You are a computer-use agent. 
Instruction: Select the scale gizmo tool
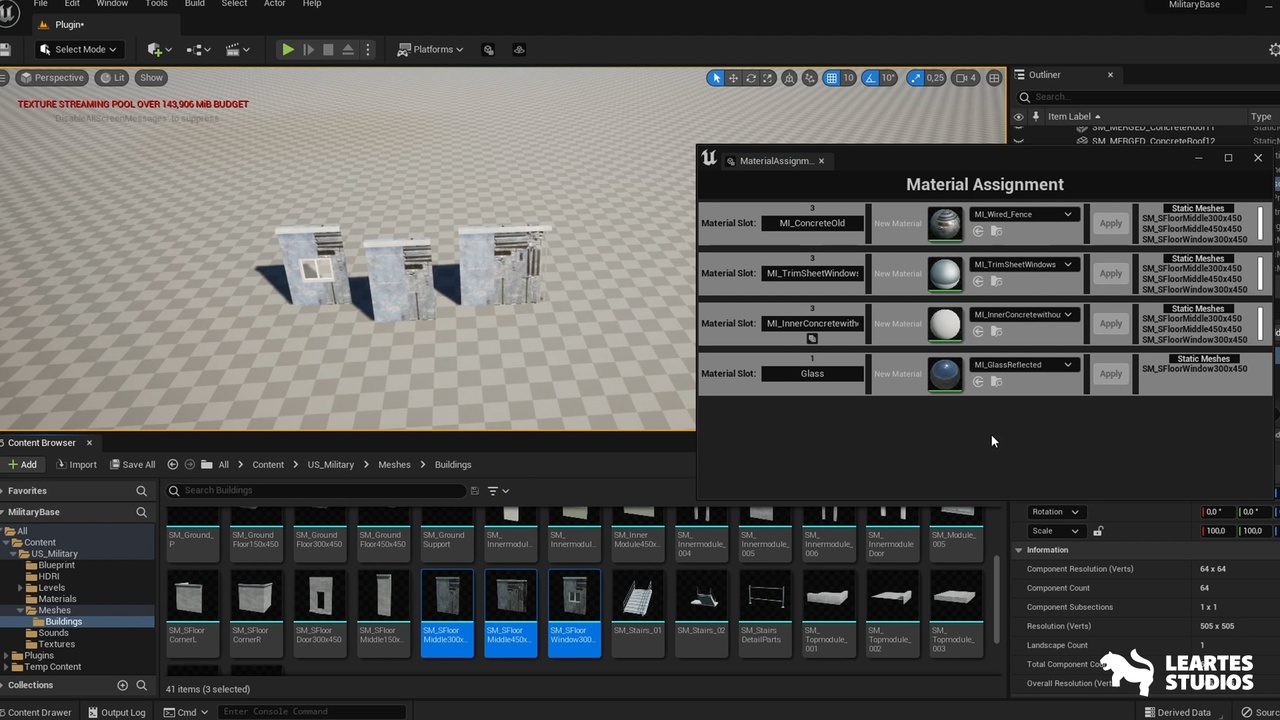pos(769,78)
